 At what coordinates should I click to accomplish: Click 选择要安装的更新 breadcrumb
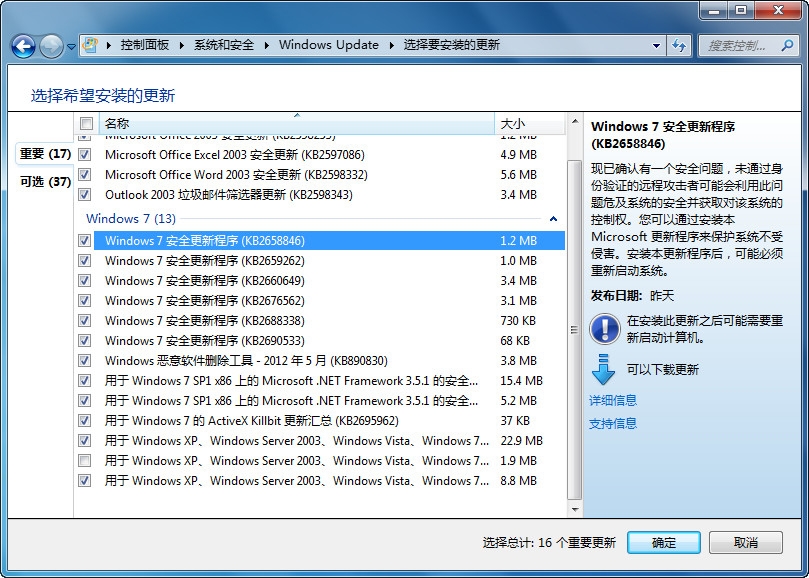451,45
